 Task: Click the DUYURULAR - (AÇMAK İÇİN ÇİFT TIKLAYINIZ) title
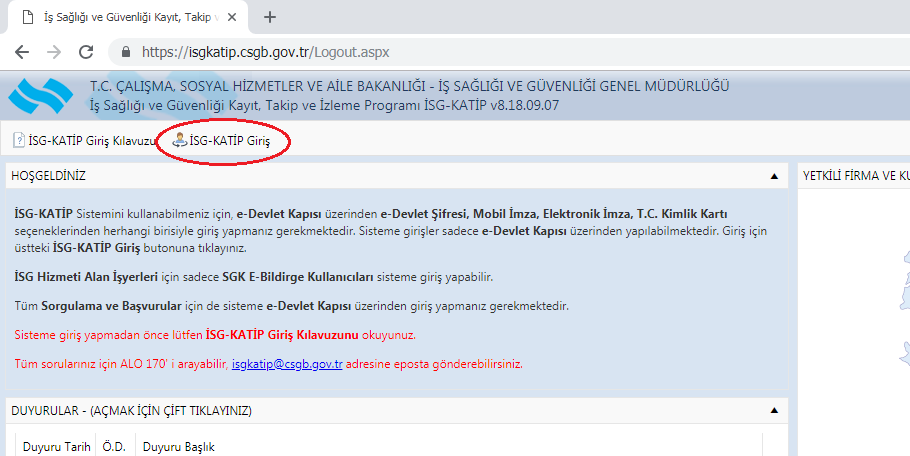(x=131, y=411)
